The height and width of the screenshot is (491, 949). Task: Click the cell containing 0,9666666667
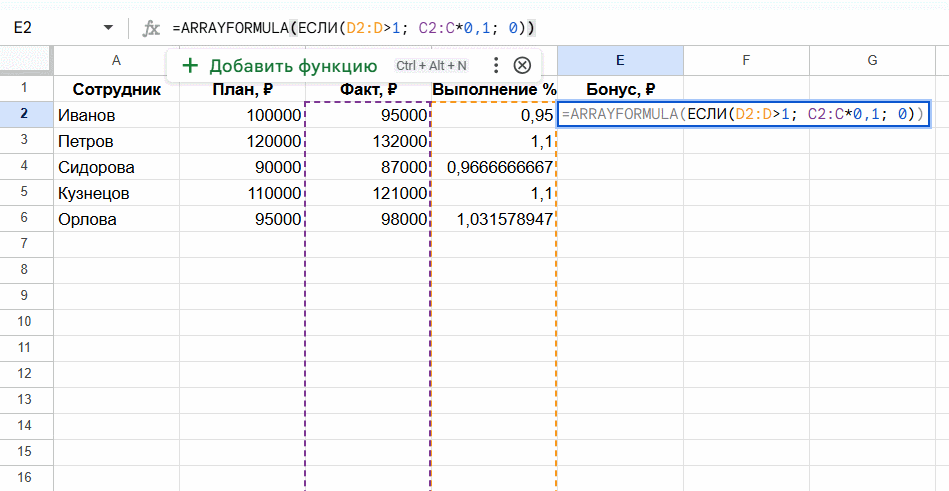494,167
